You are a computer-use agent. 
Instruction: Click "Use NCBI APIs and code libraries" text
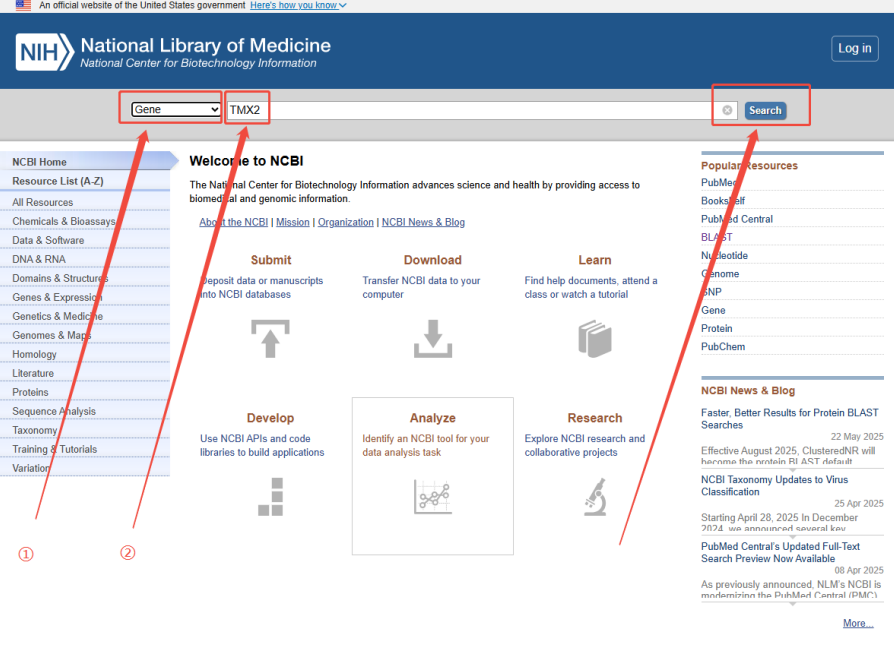point(262,445)
